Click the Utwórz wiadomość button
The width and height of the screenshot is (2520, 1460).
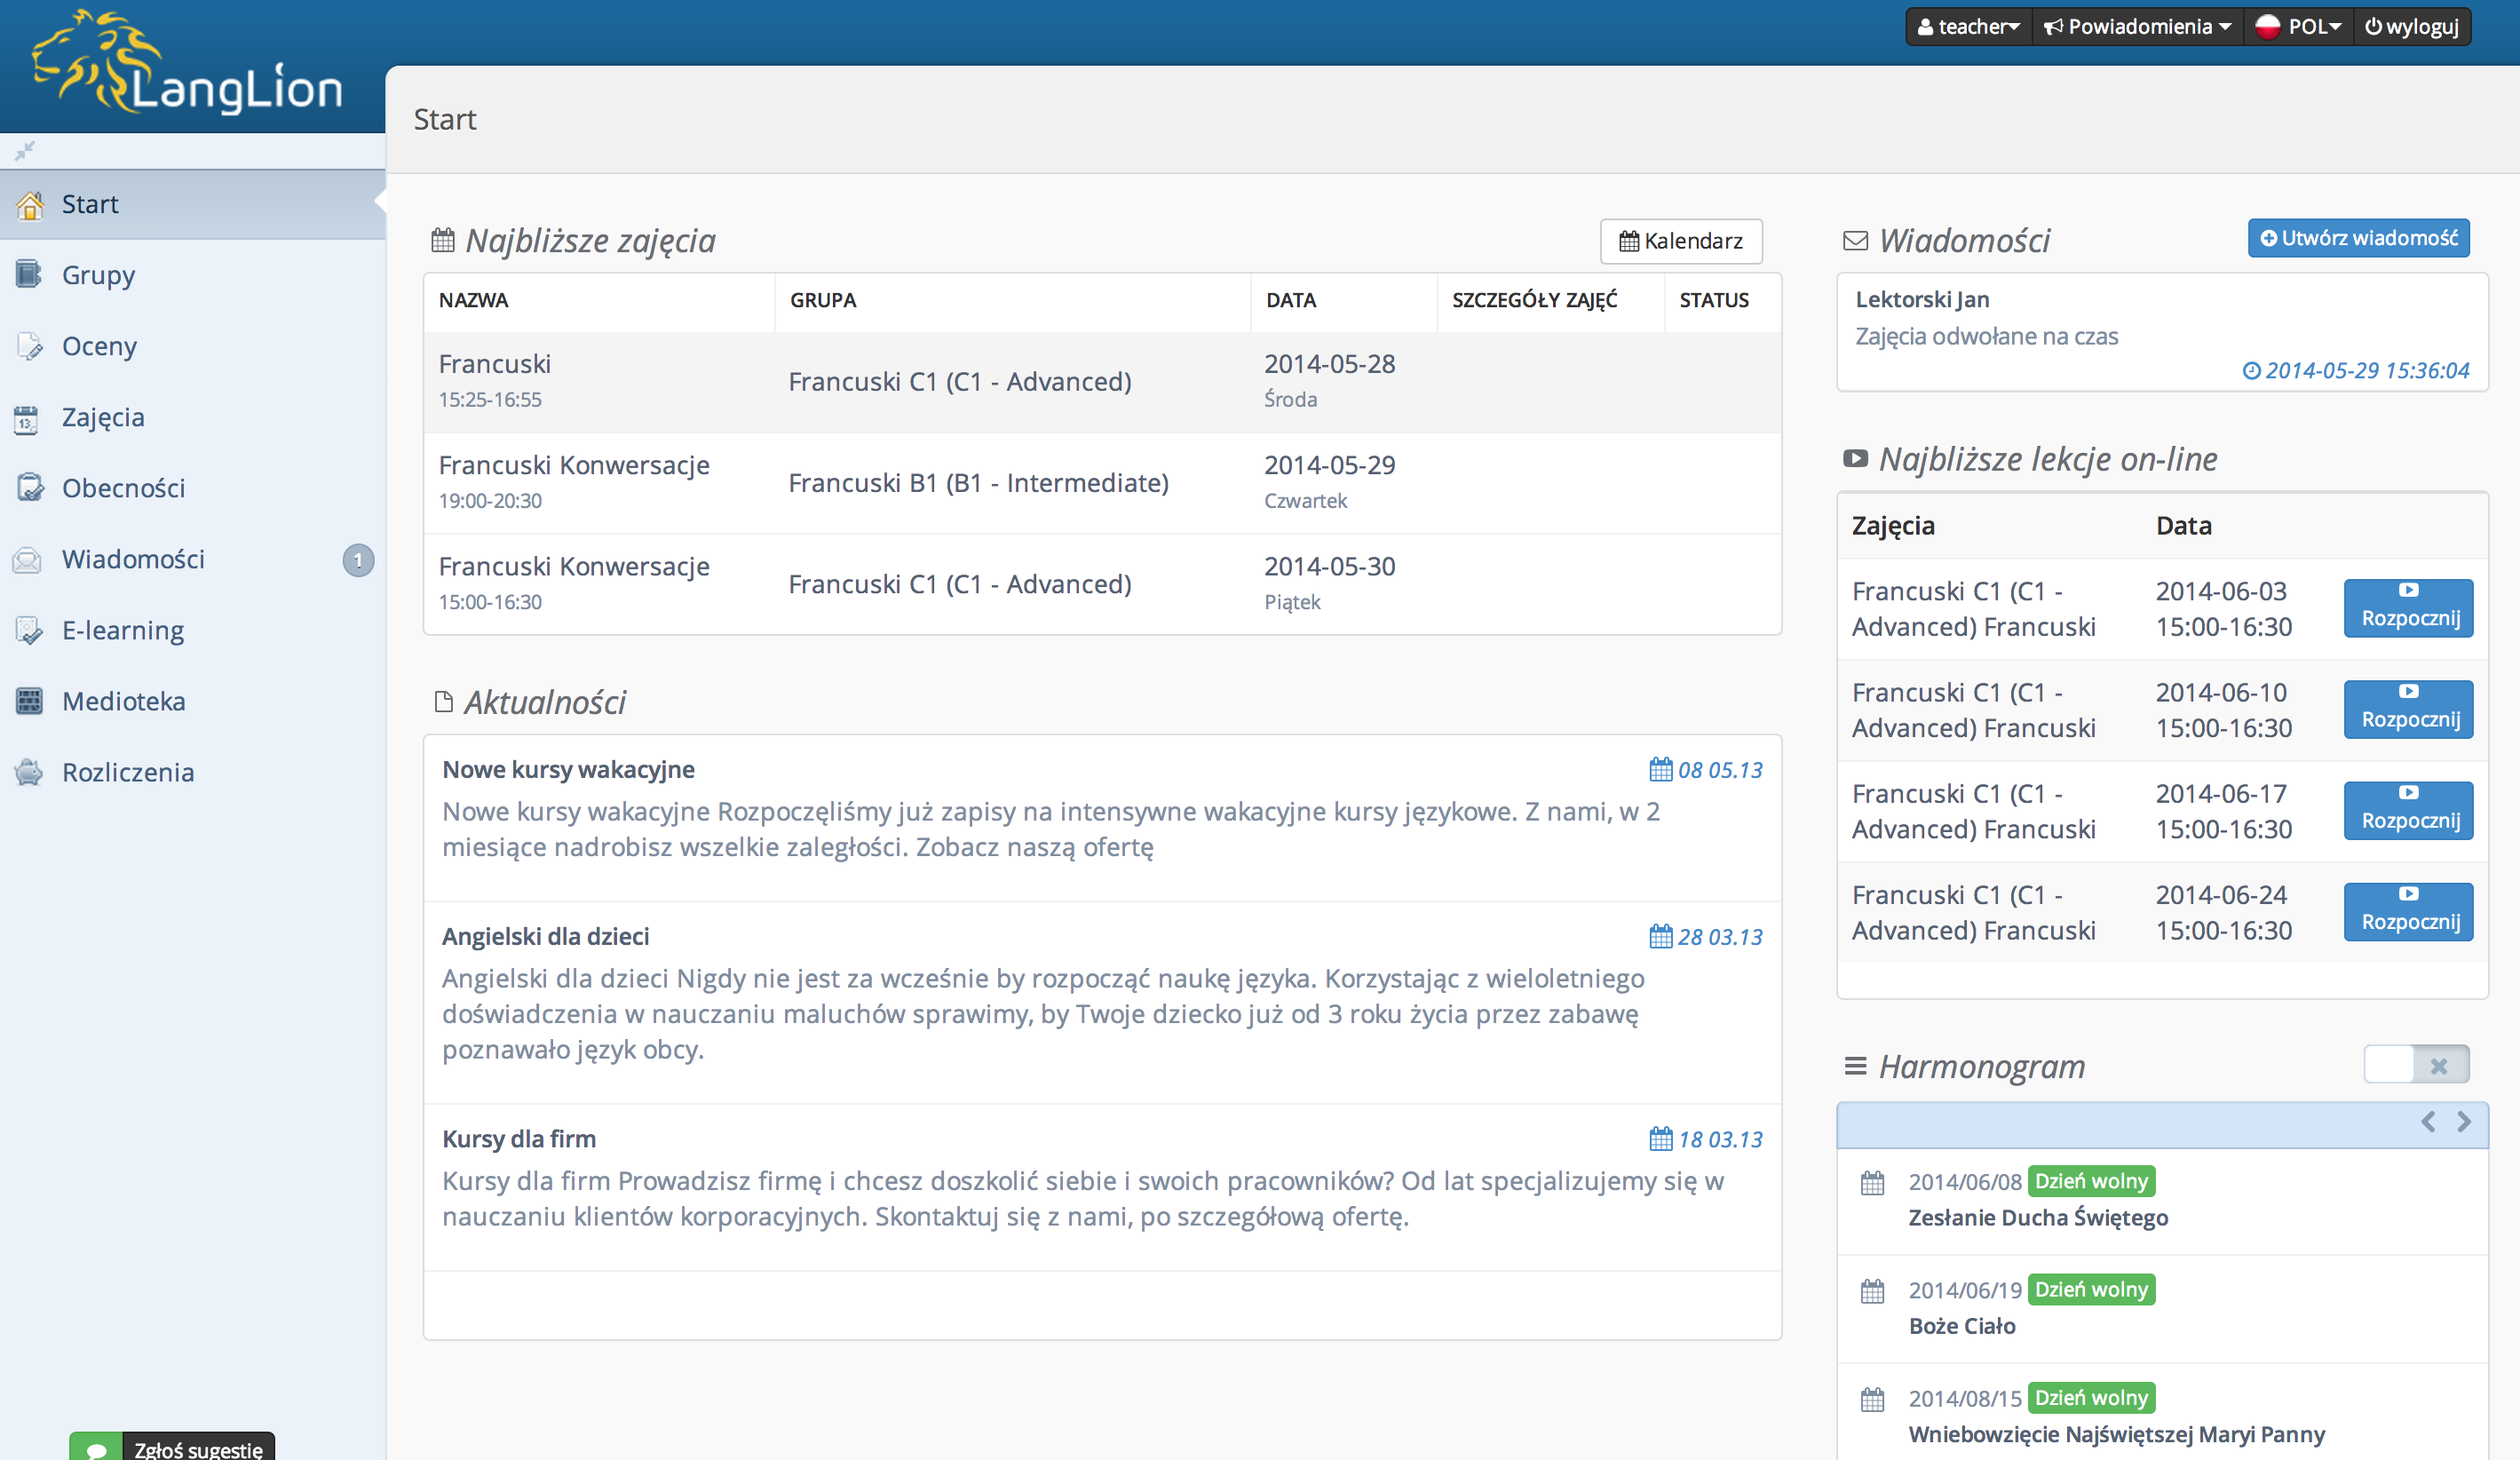tap(2358, 238)
